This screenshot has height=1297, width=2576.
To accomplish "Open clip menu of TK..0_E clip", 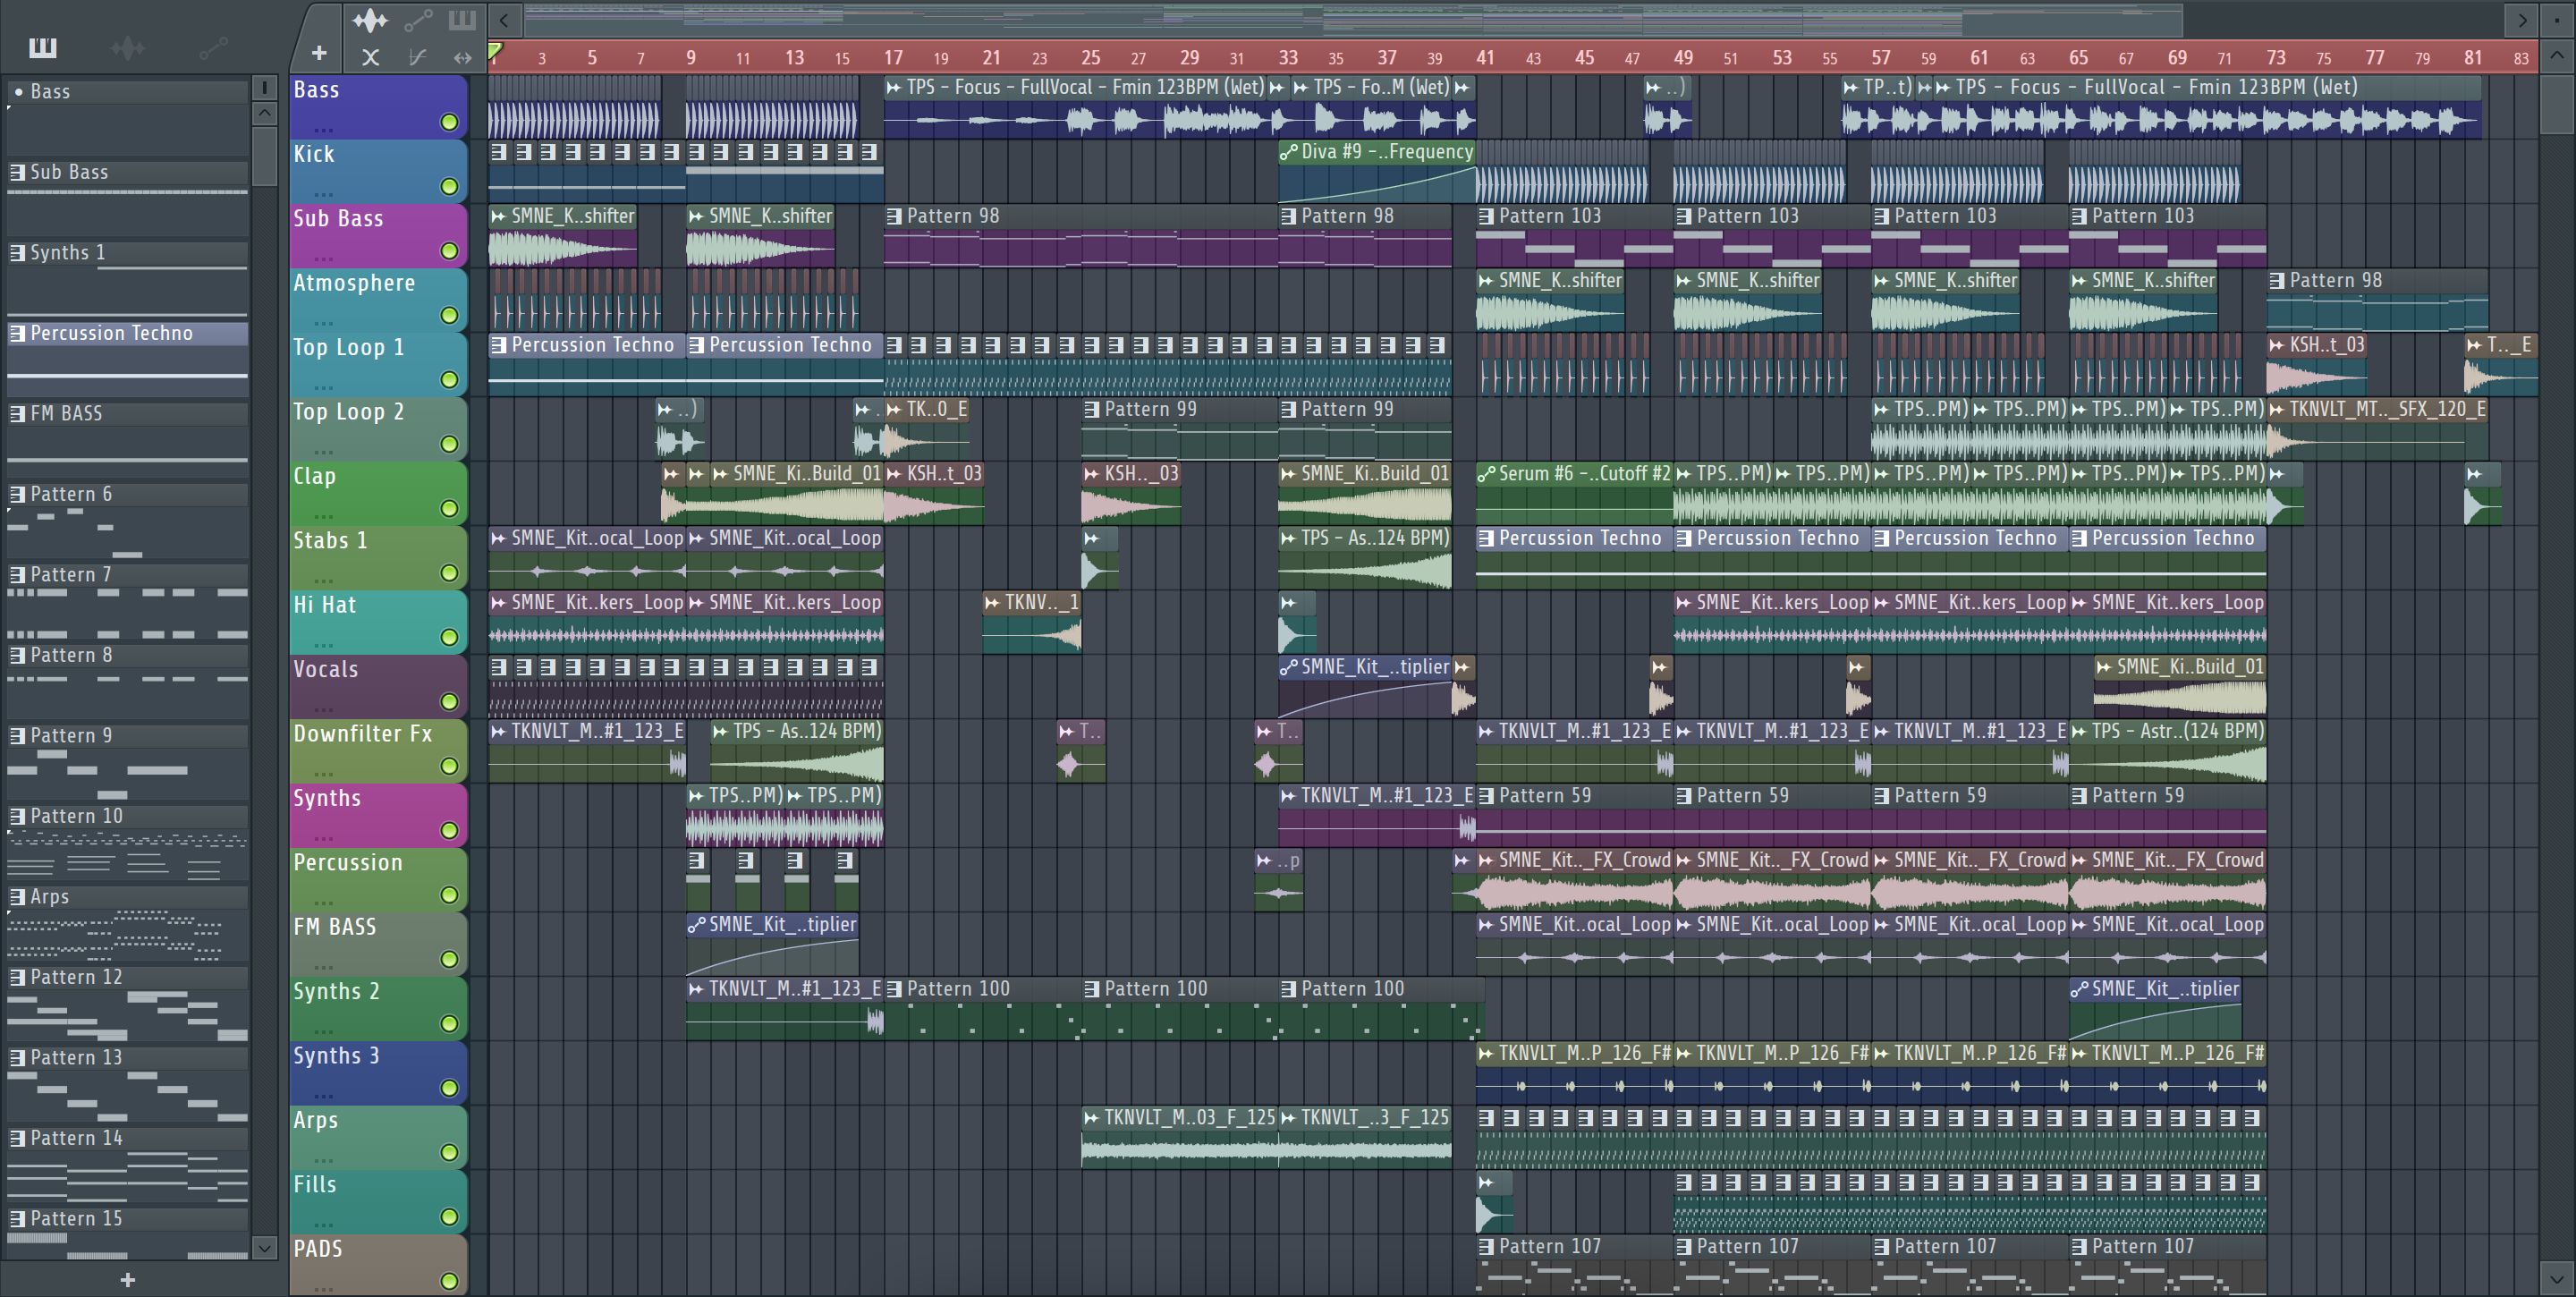I will [x=894, y=409].
